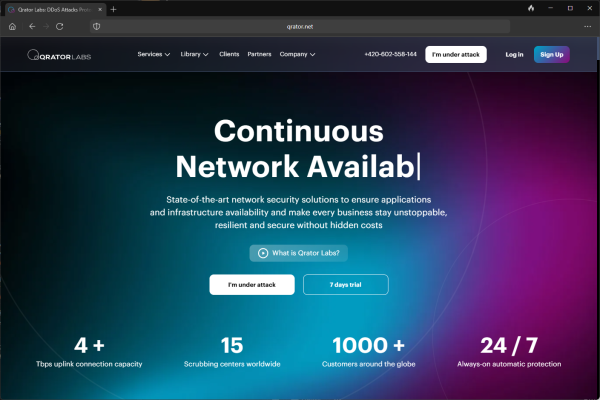Click the browser home icon
This screenshot has height=400, width=600.
(x=12, y=25)
